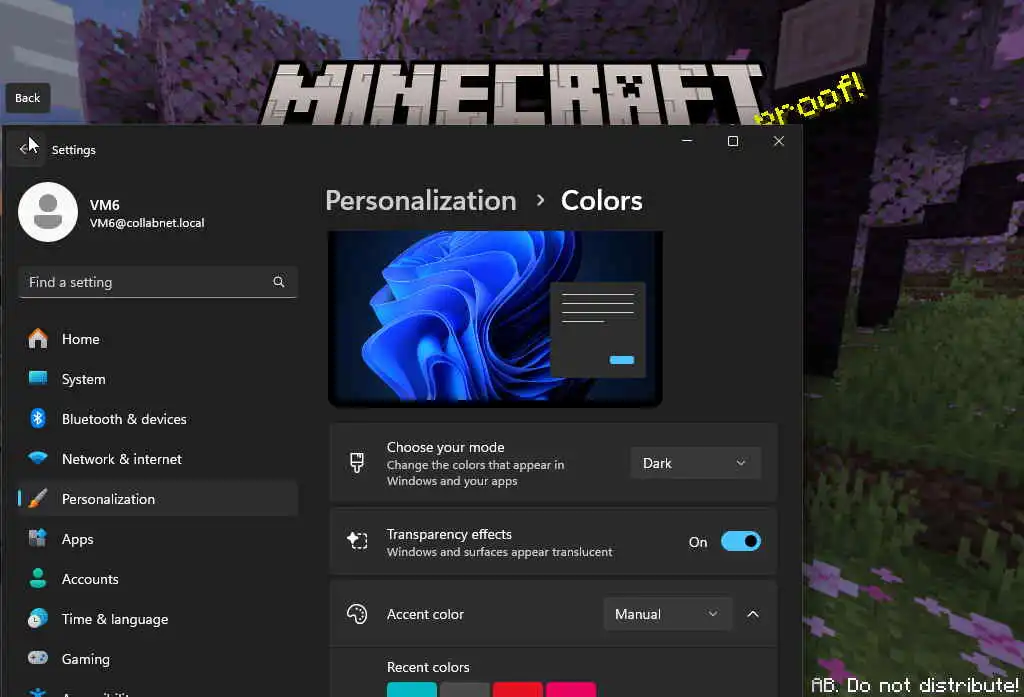The width and height of the screenshot is (1024, 697).
Task: Click the Accounts person icon
Action: (x=38, y=578)
